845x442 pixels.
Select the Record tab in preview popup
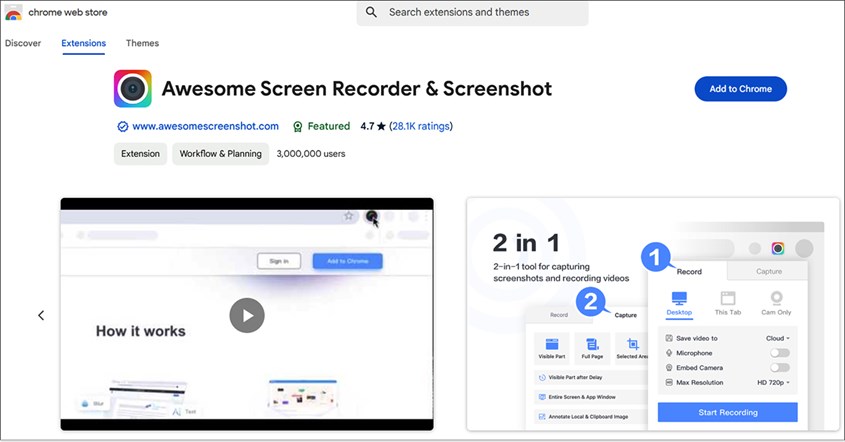[689, 272]
